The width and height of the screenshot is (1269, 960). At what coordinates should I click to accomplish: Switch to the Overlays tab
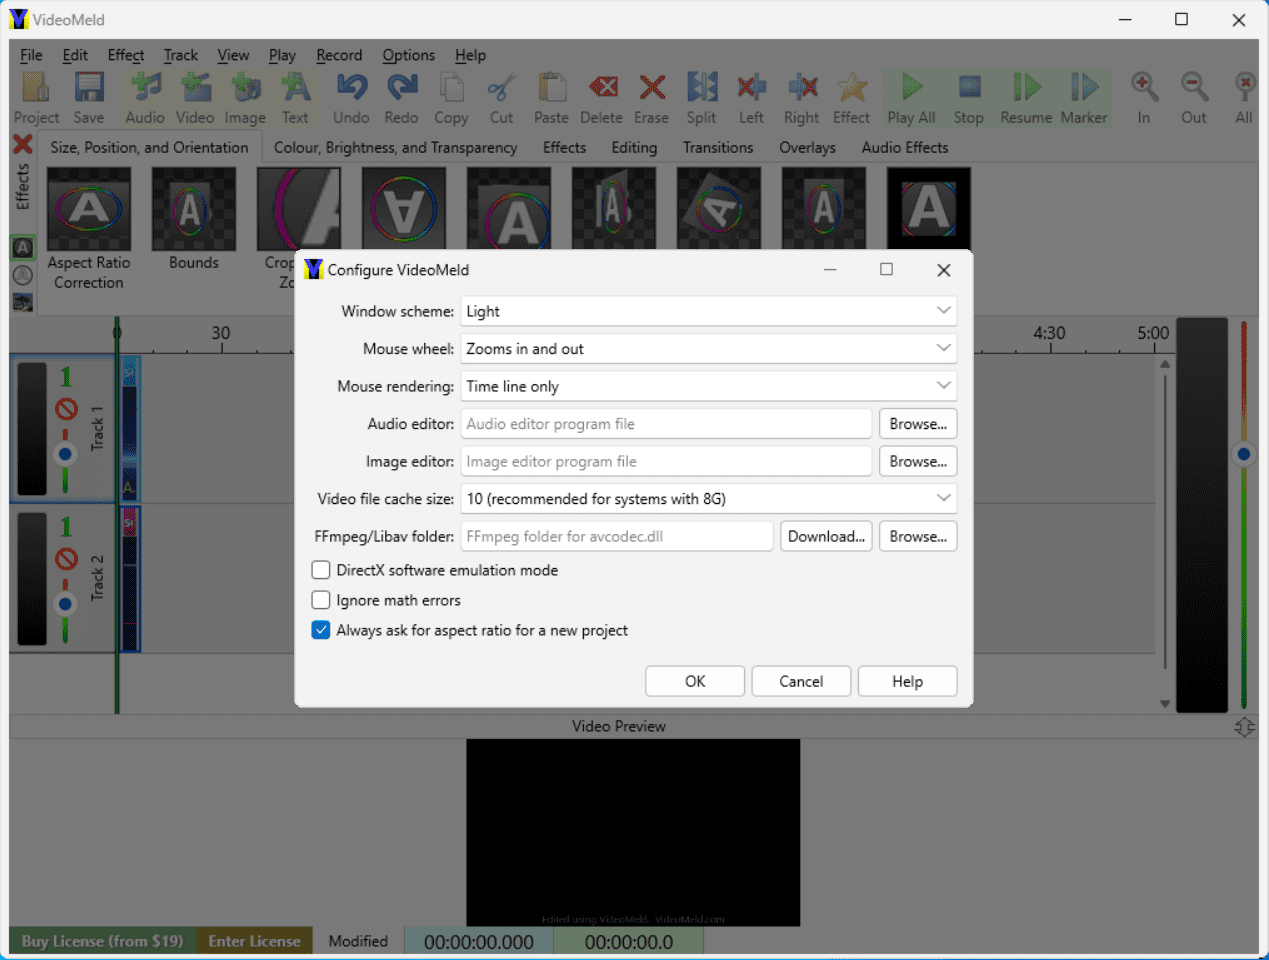pos(807,147)
